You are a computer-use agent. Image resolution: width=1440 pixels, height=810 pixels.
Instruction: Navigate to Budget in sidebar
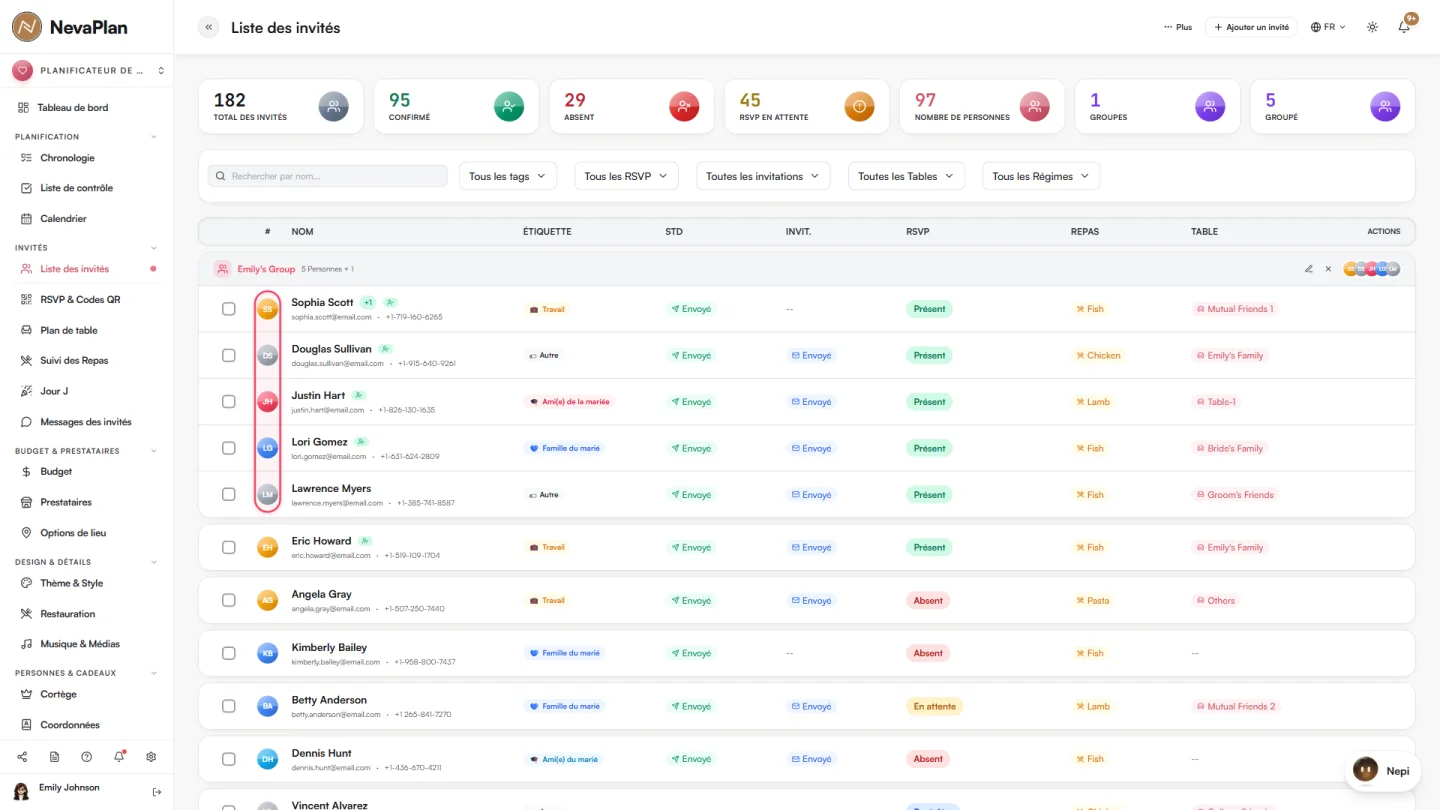click(x=56, y=471)
